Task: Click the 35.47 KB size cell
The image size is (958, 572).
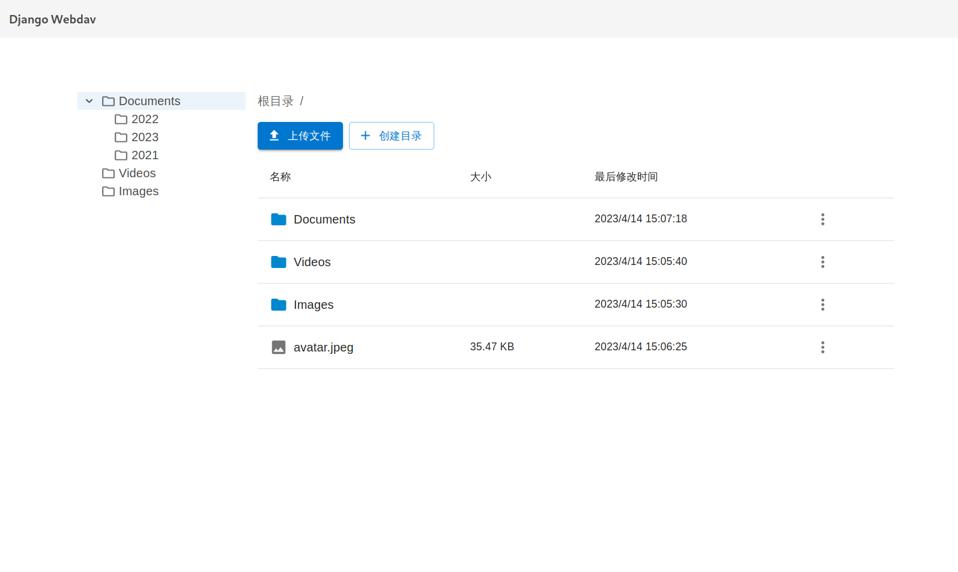Action: click(x=492, y=346)
